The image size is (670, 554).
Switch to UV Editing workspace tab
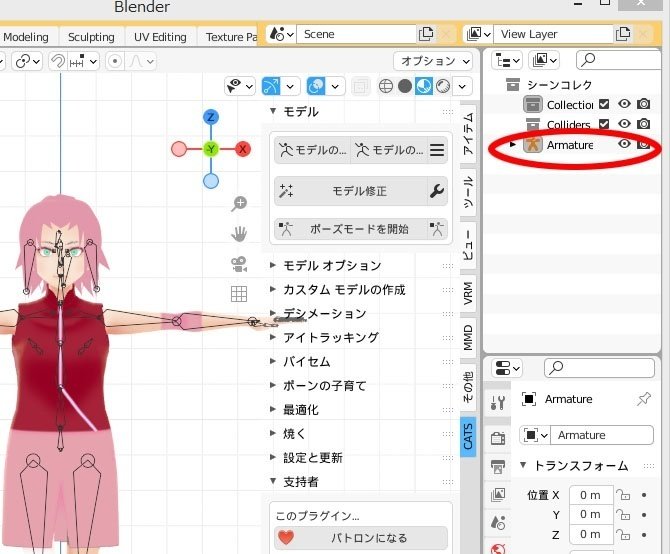[x=160, y=37]
